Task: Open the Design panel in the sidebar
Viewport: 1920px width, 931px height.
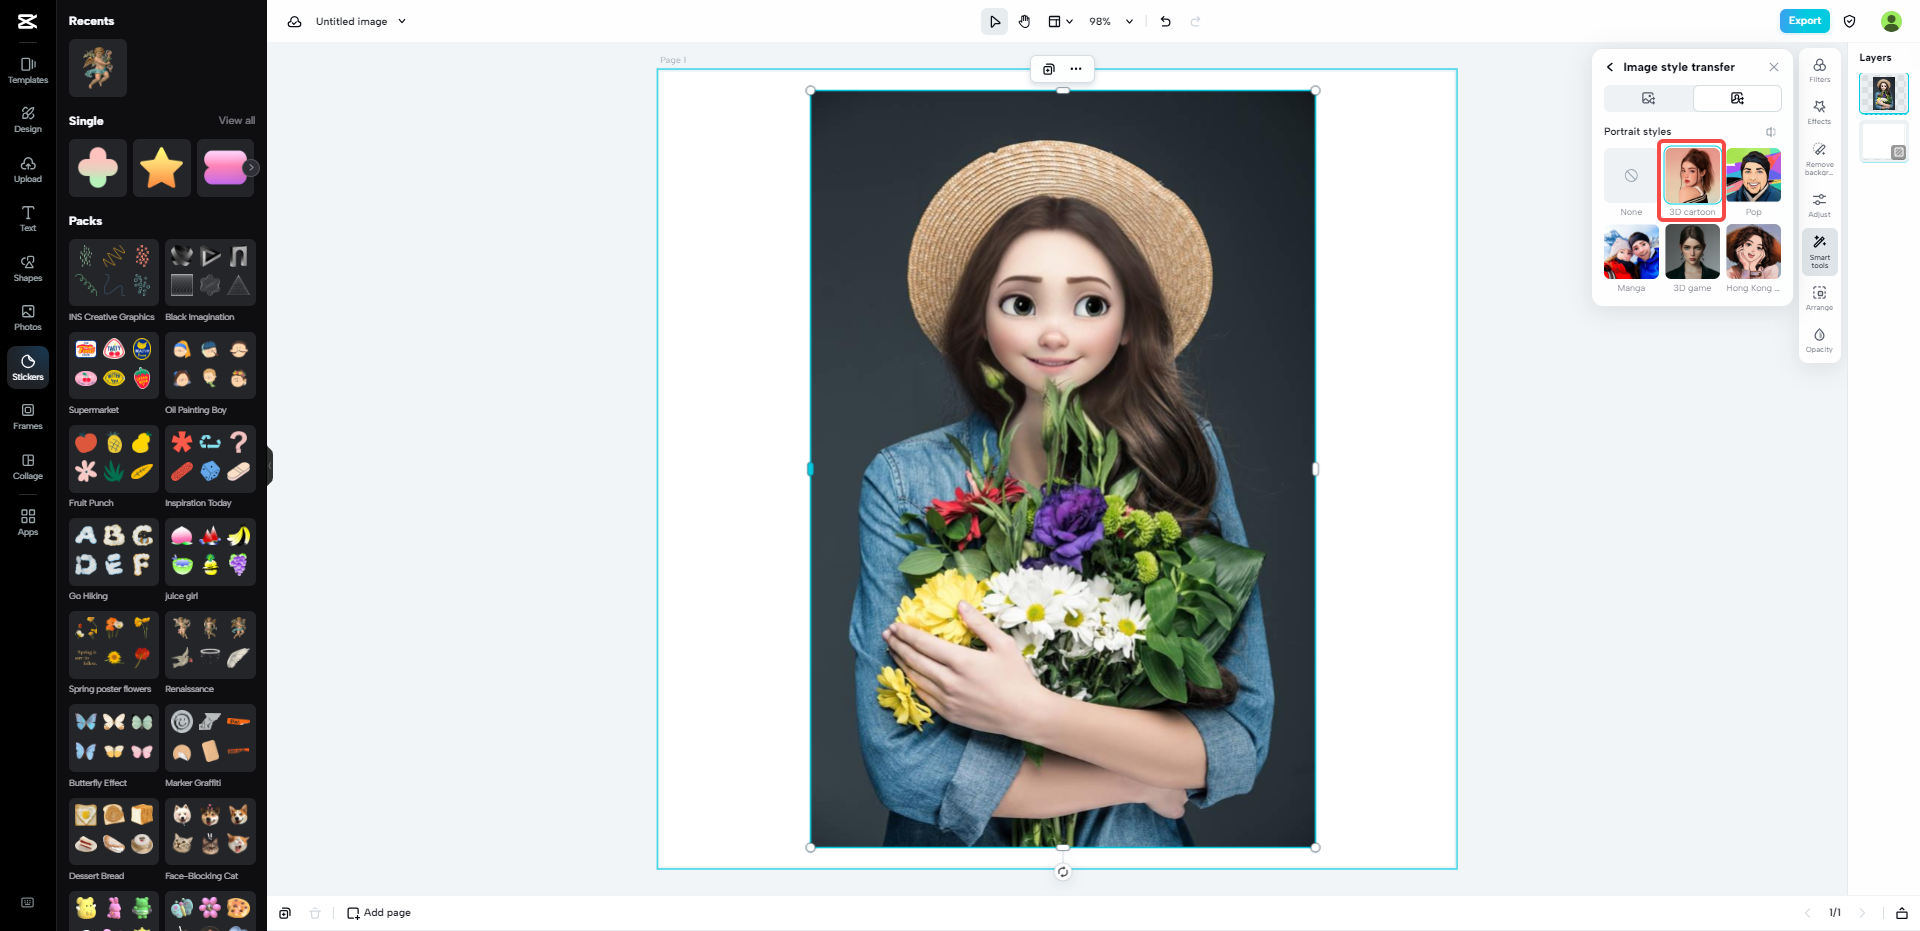Action: (x=28, y=120)
